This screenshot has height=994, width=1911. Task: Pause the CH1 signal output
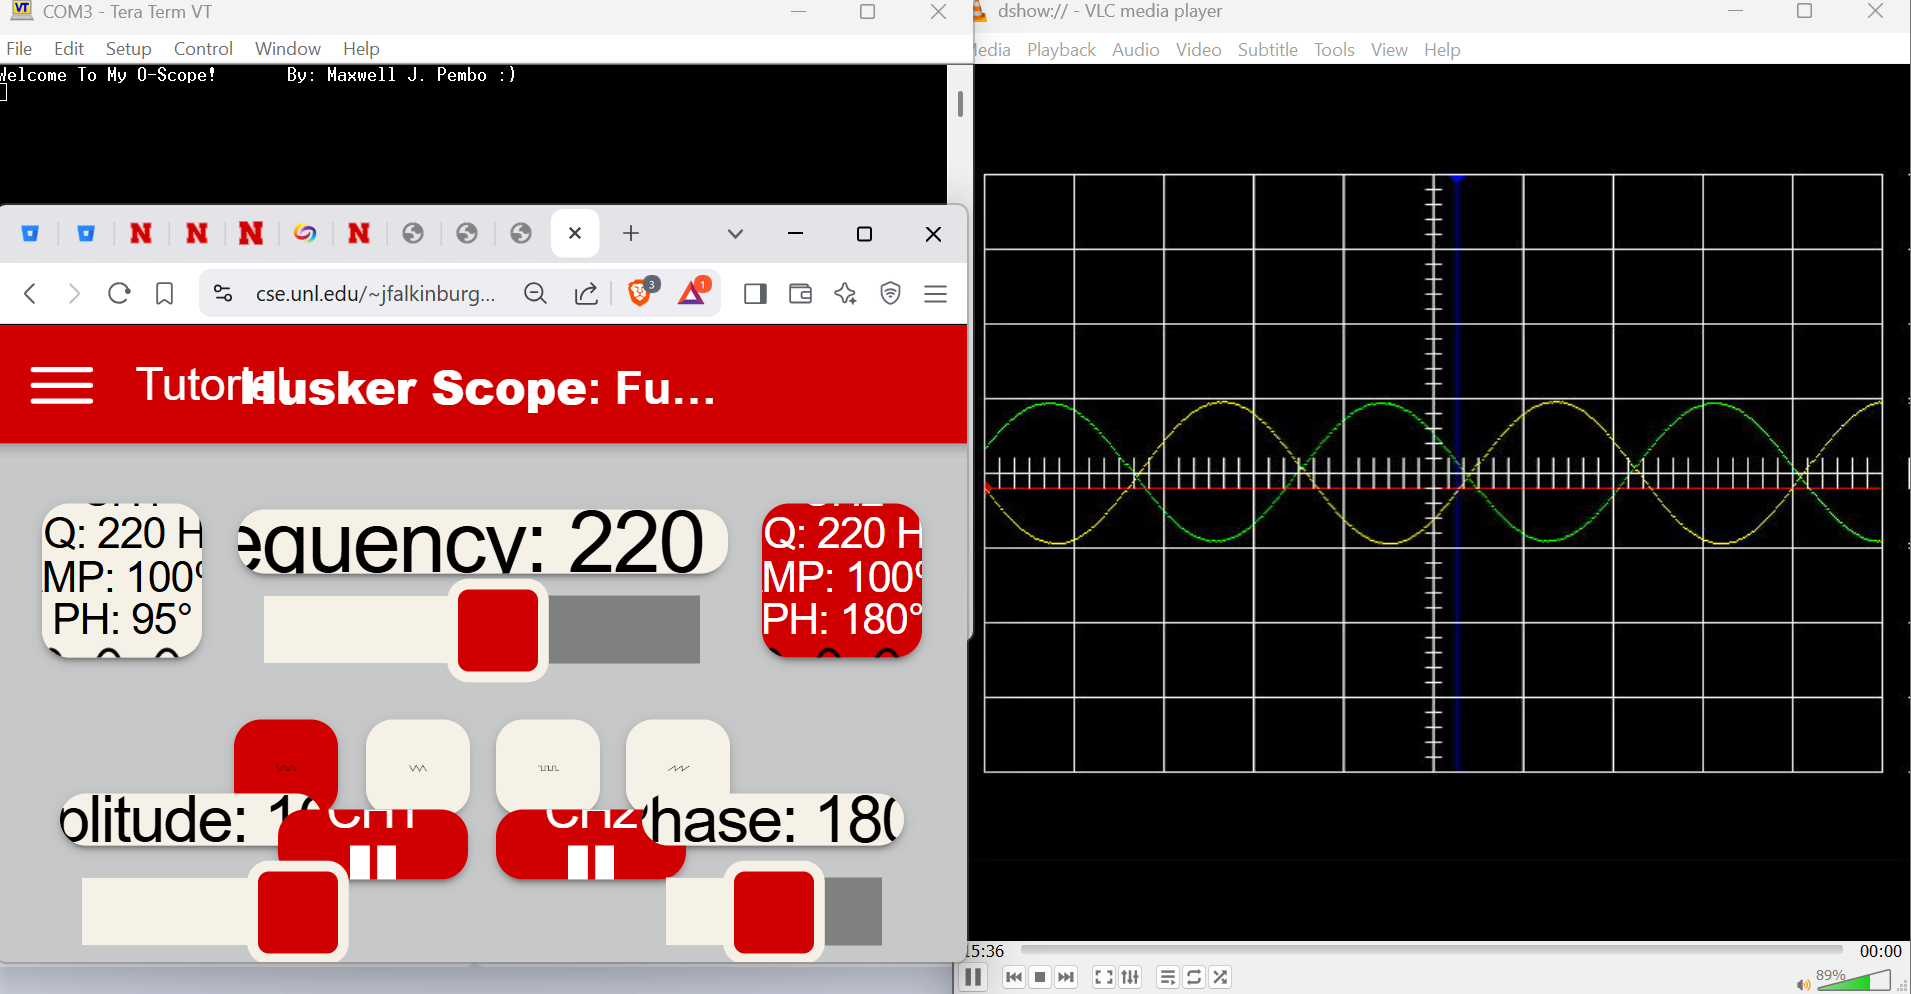click(373, 845)
